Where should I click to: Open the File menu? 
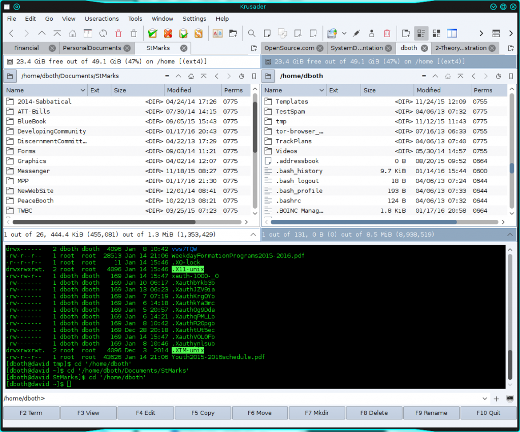pos(11,19)
